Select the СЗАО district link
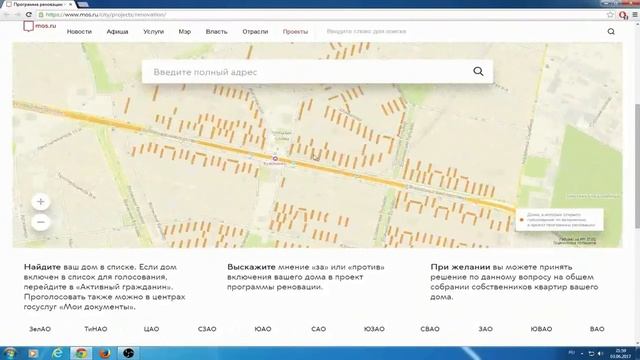This screenshot has width=640, height=360. [207, 329]
